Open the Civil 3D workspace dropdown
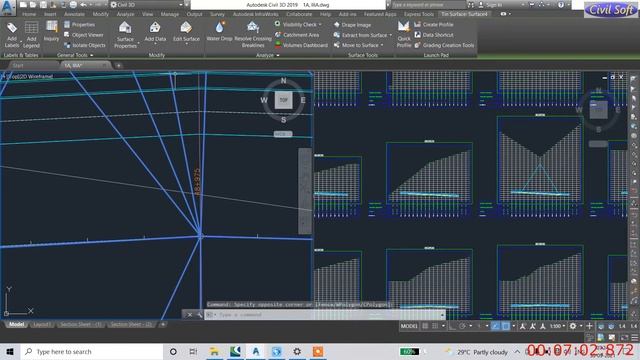 tap(147, 5)
